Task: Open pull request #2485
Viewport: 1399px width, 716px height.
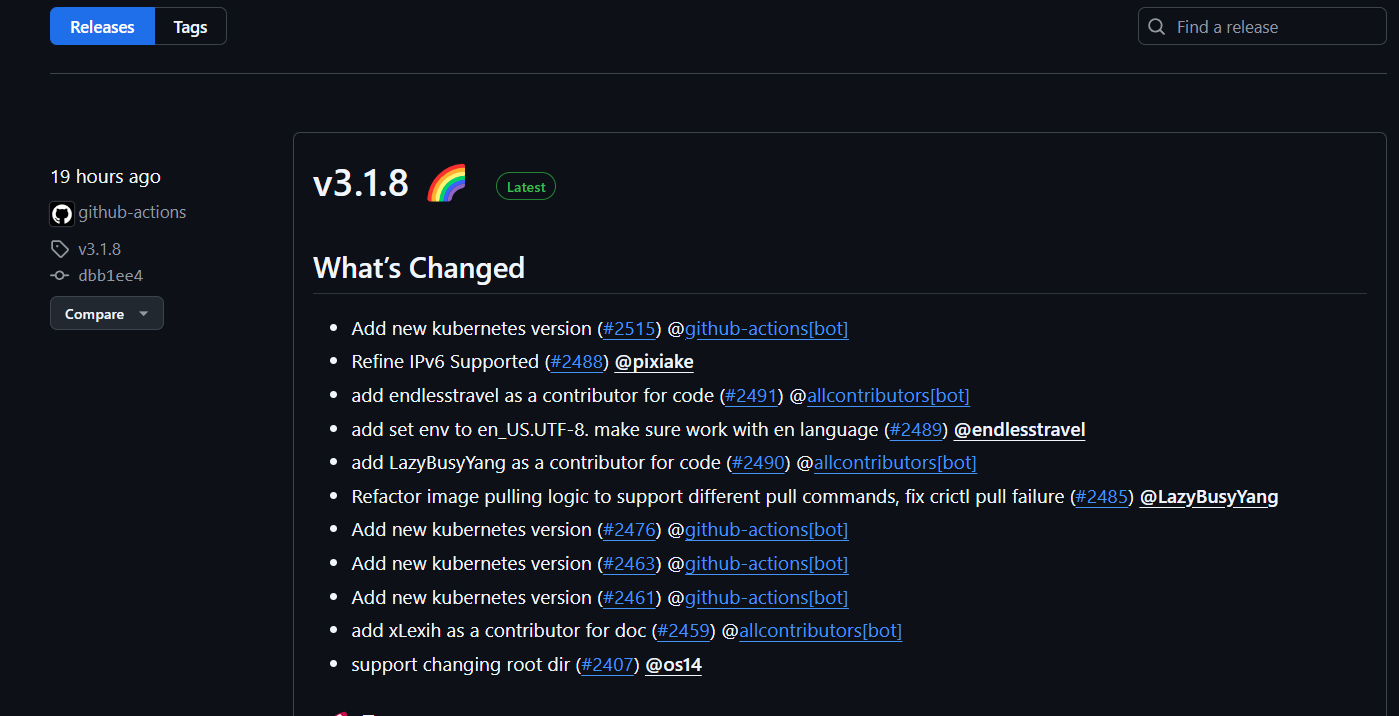Action: (x=1102, y=497)
